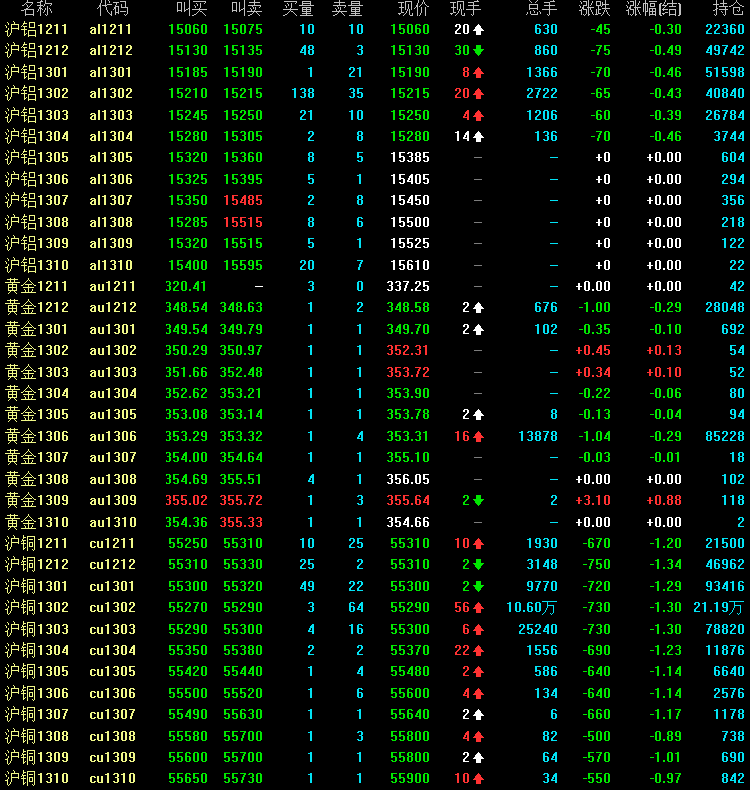Click contract code au1302

pyautogui.click(x=110, y=350)
